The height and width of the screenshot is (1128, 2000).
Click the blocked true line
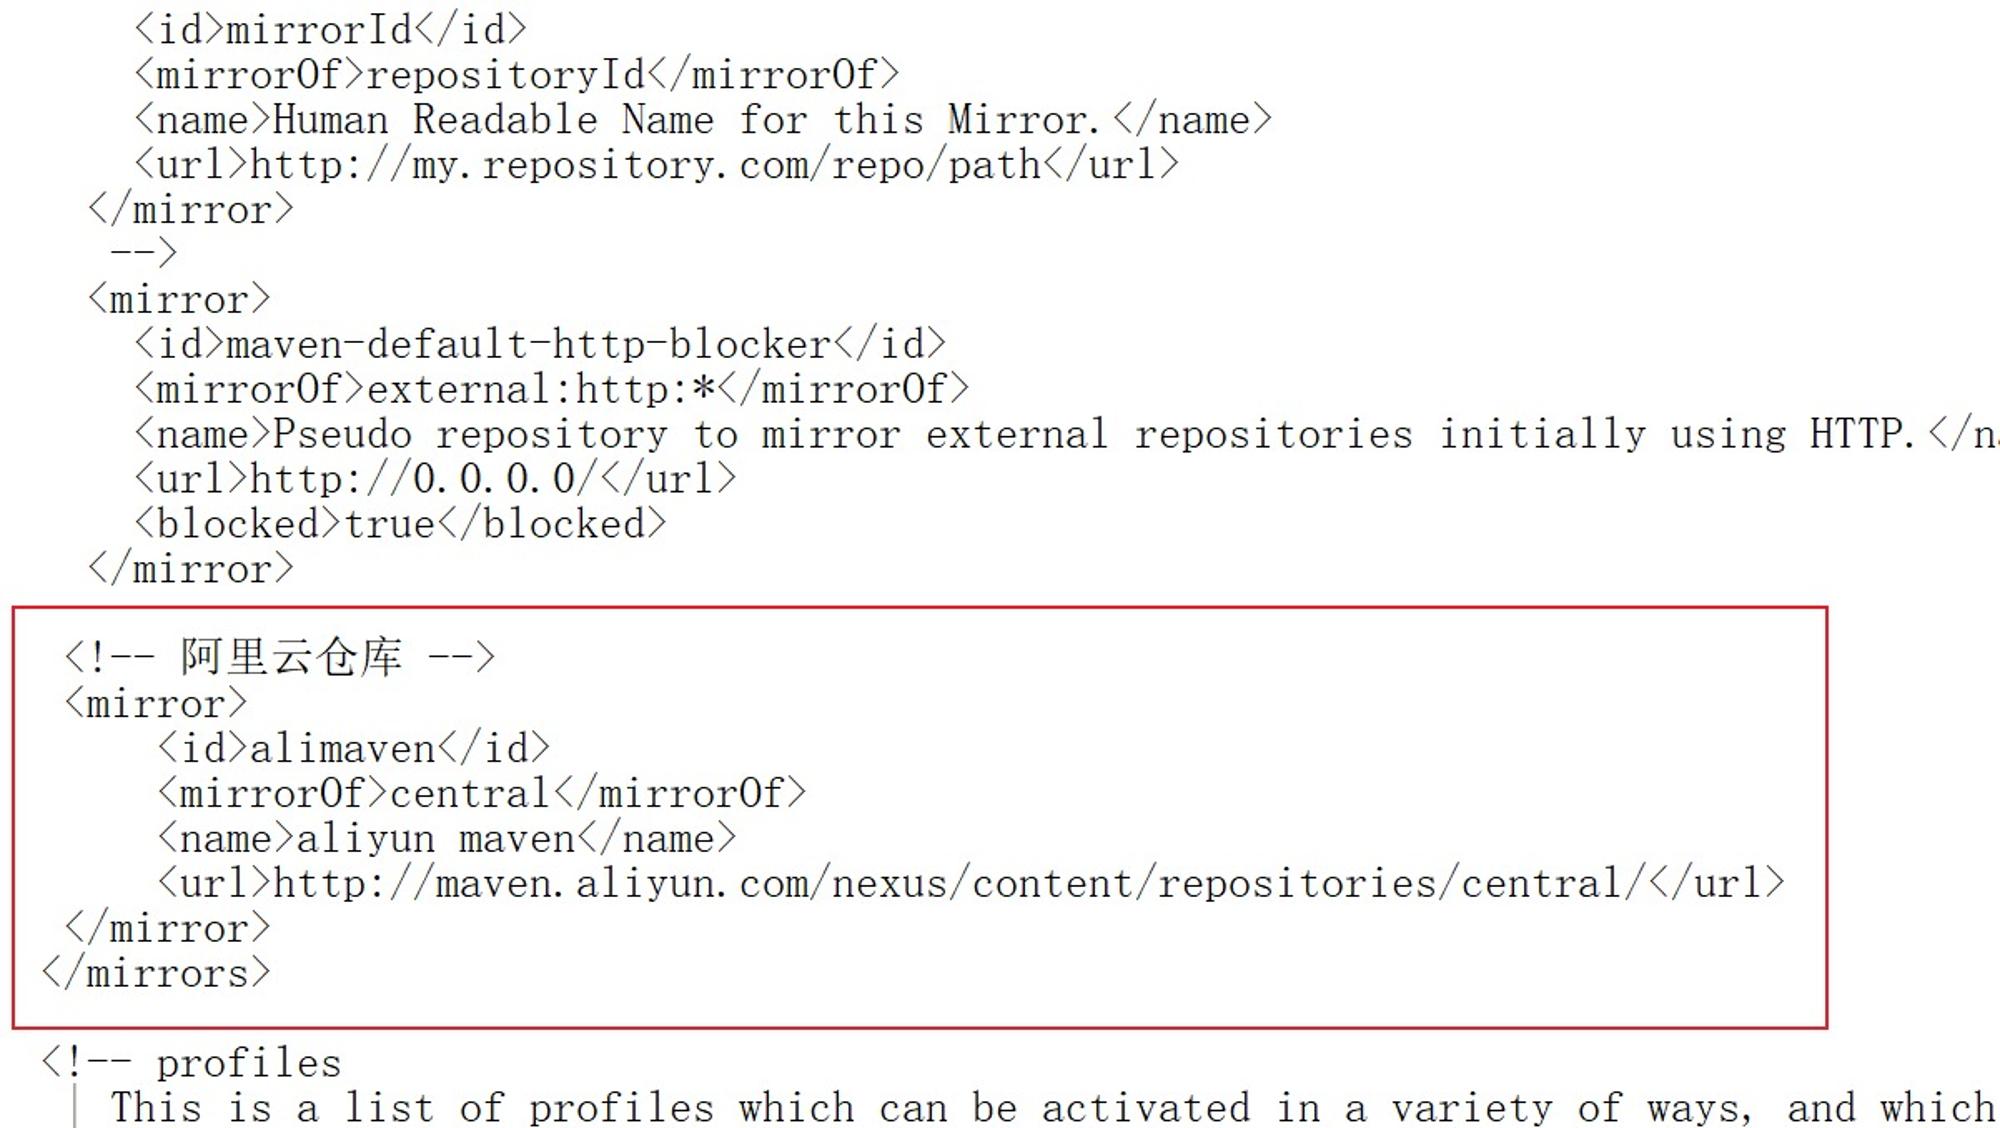pyautogui.click(x=400, y=524)
